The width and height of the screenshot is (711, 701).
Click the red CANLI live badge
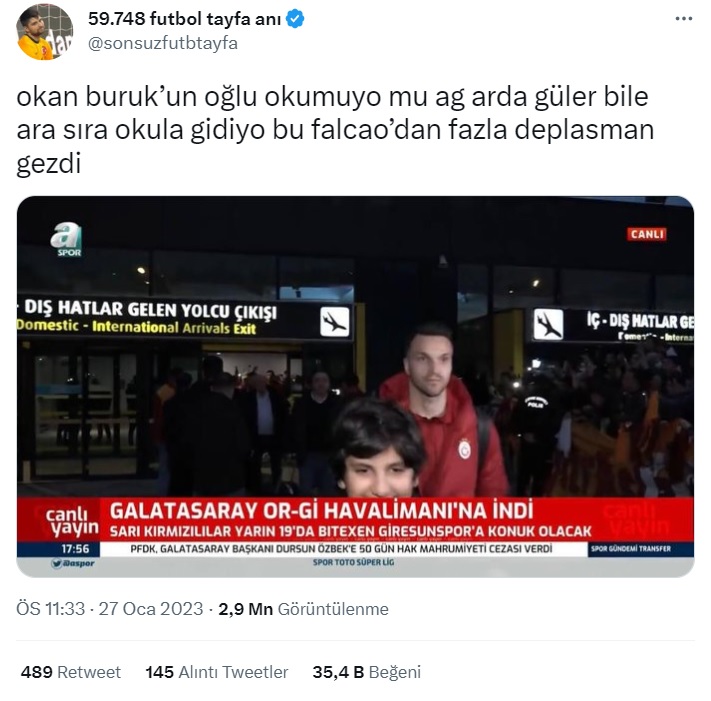[x=647, y=234]
